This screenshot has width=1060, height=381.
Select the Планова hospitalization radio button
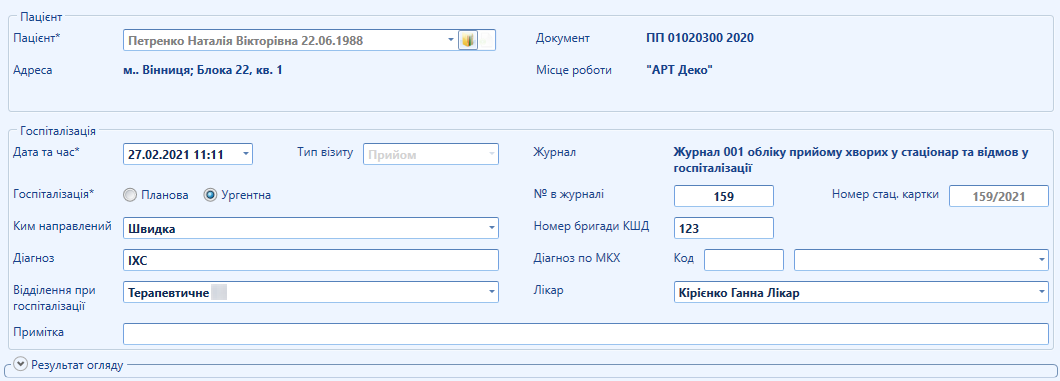129,195
